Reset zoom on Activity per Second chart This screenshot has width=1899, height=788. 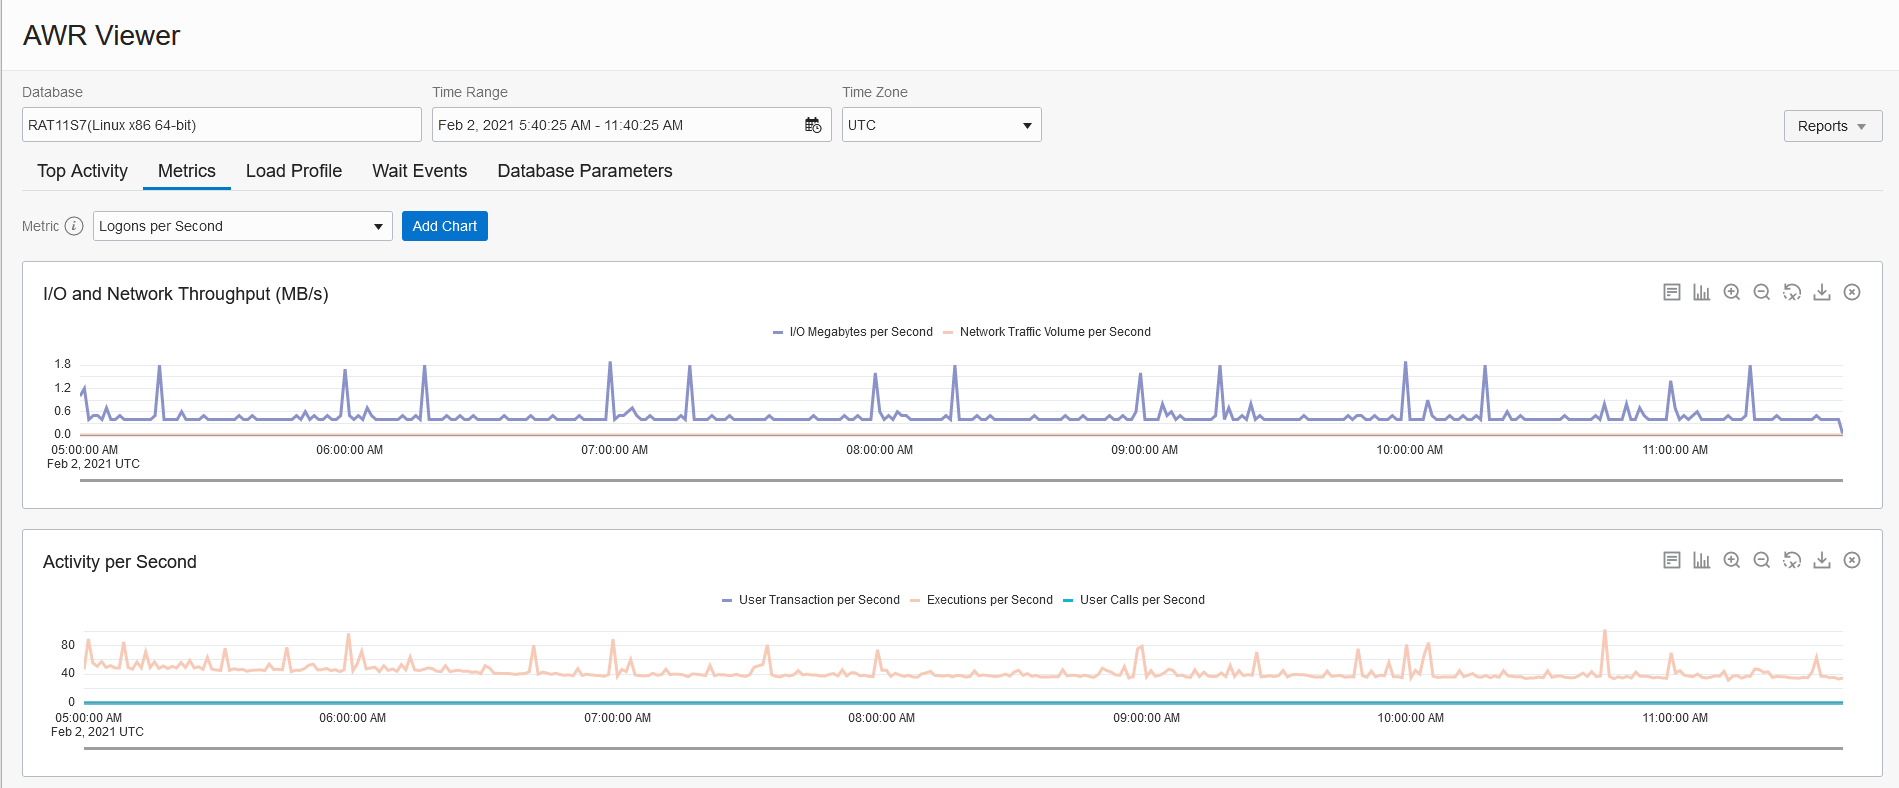point(1792,560)
